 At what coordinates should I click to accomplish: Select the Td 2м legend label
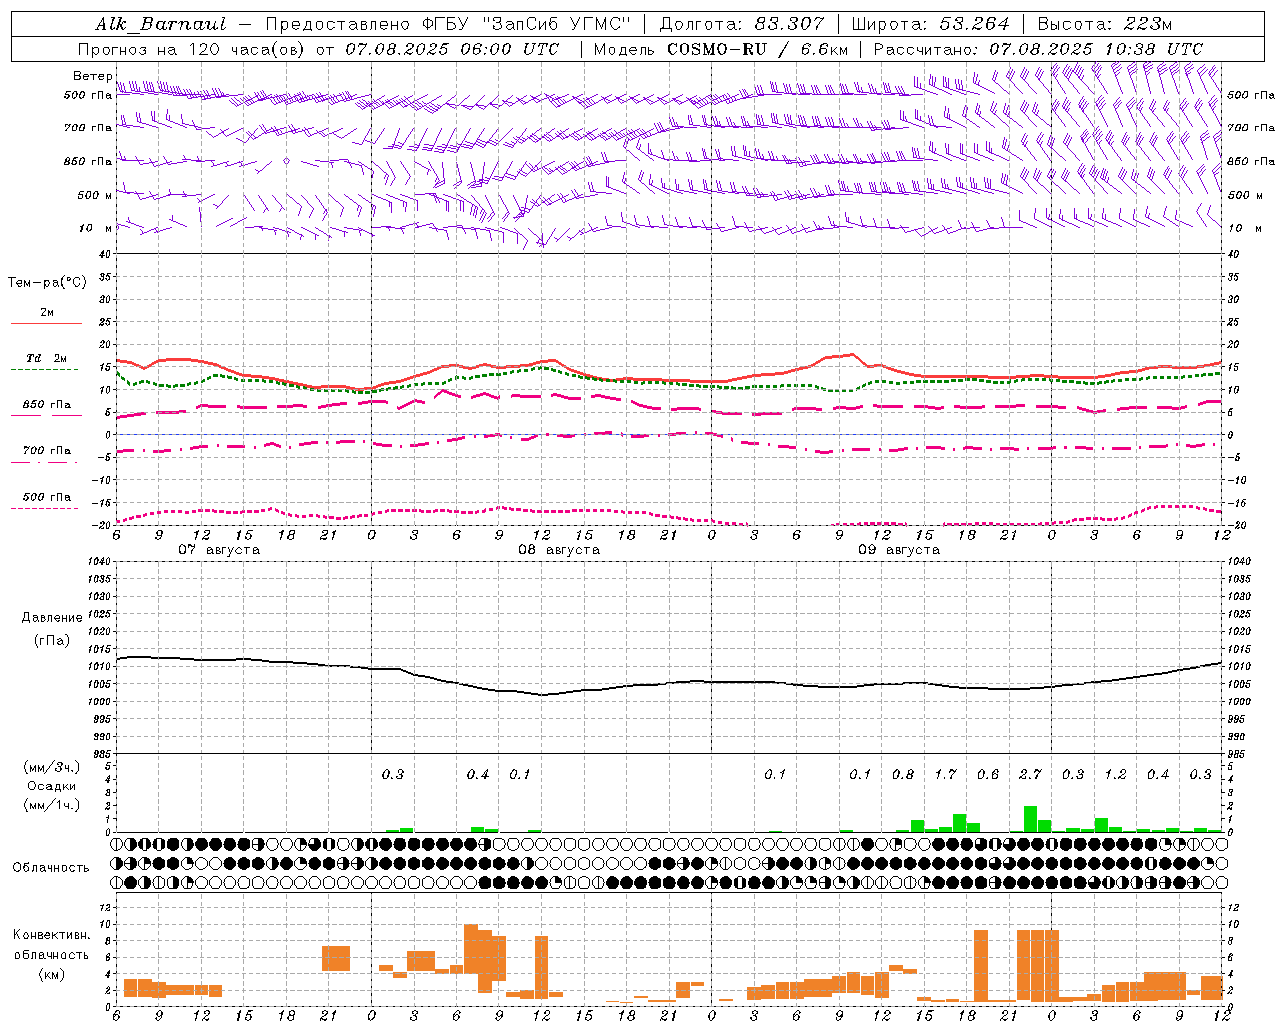[x=46, y=358]
